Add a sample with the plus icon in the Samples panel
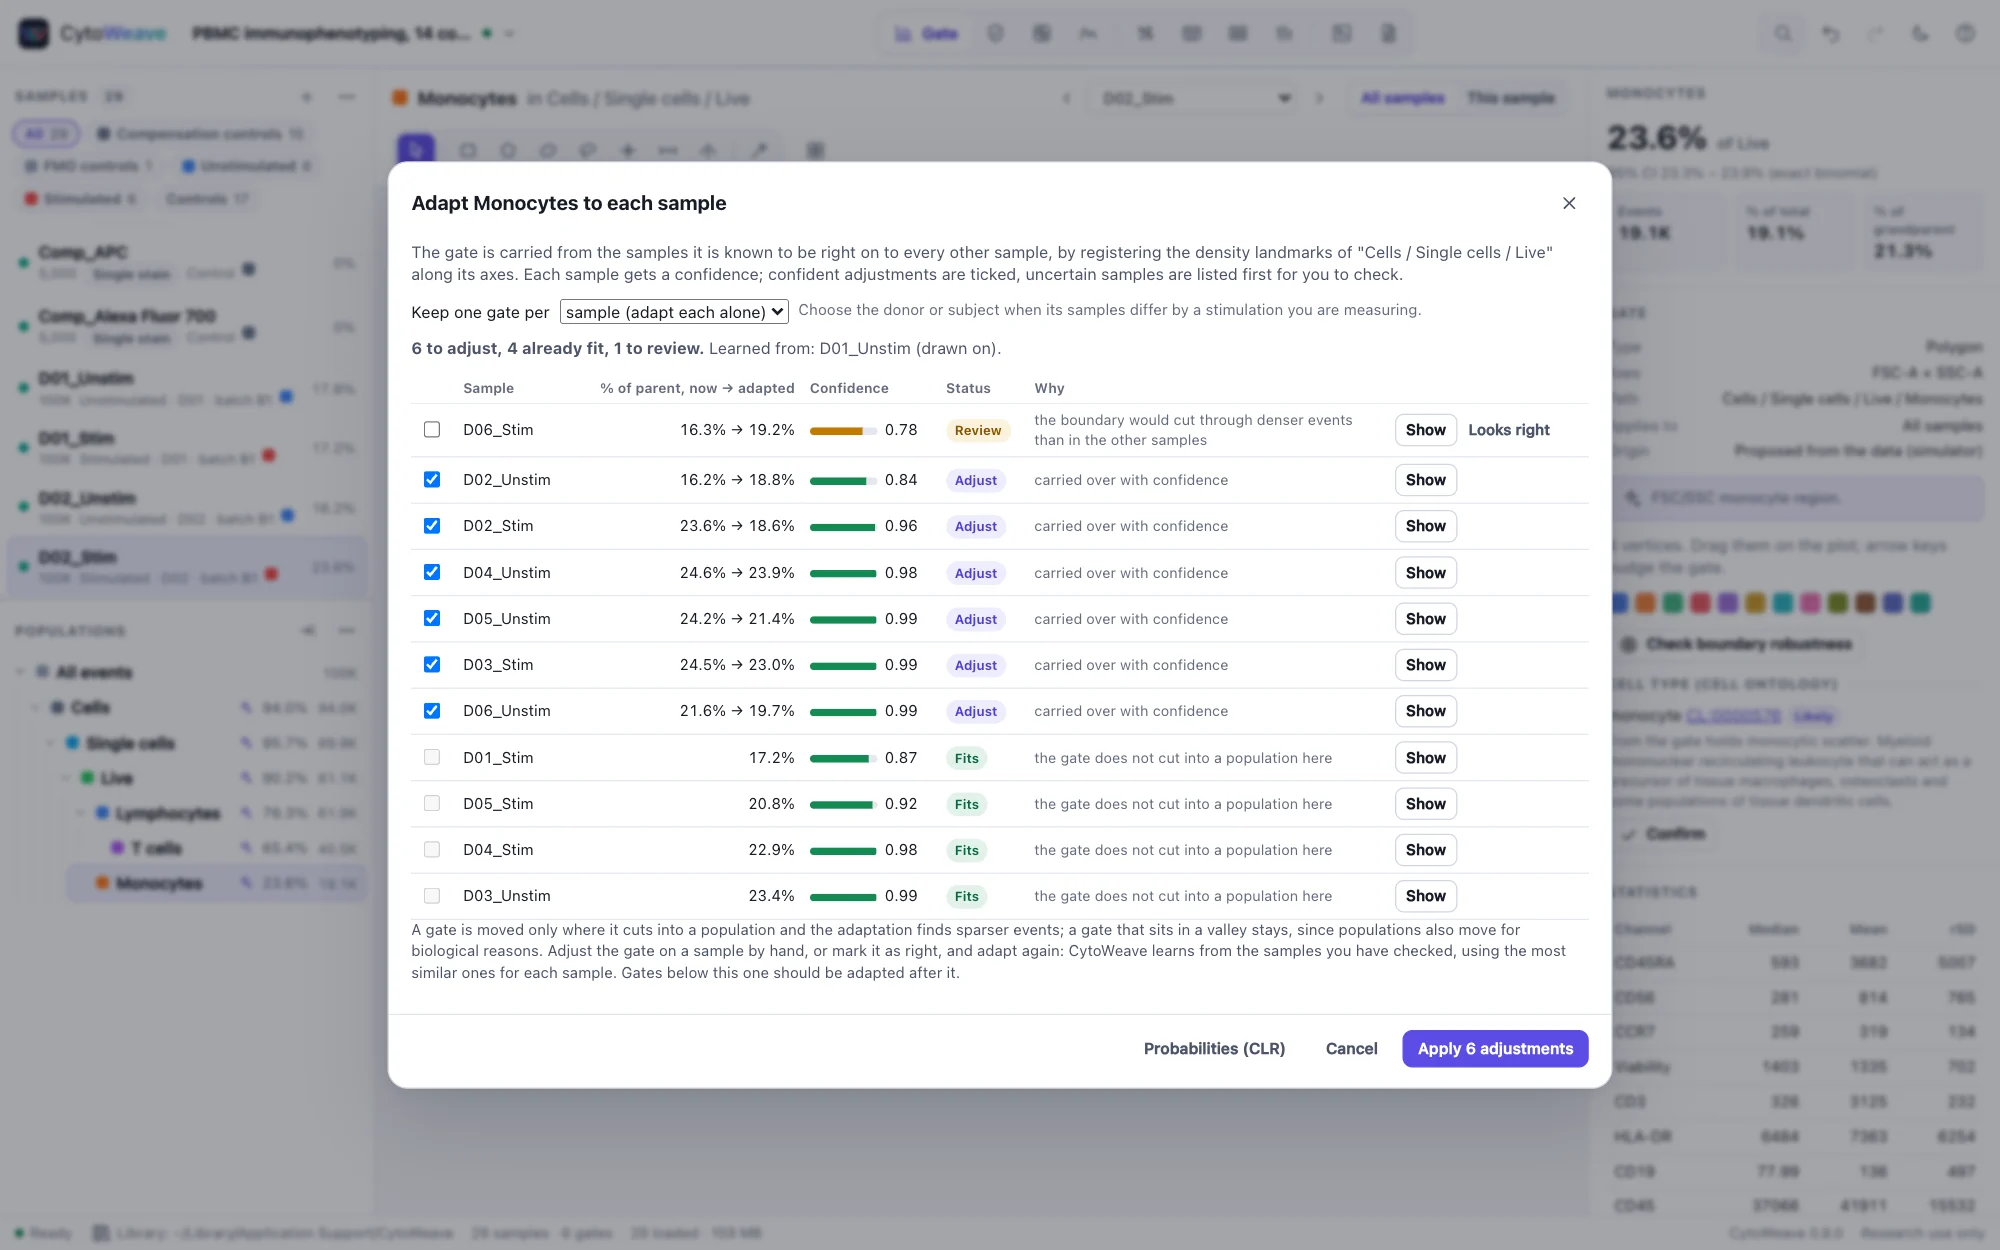 (x=307, y=97)
